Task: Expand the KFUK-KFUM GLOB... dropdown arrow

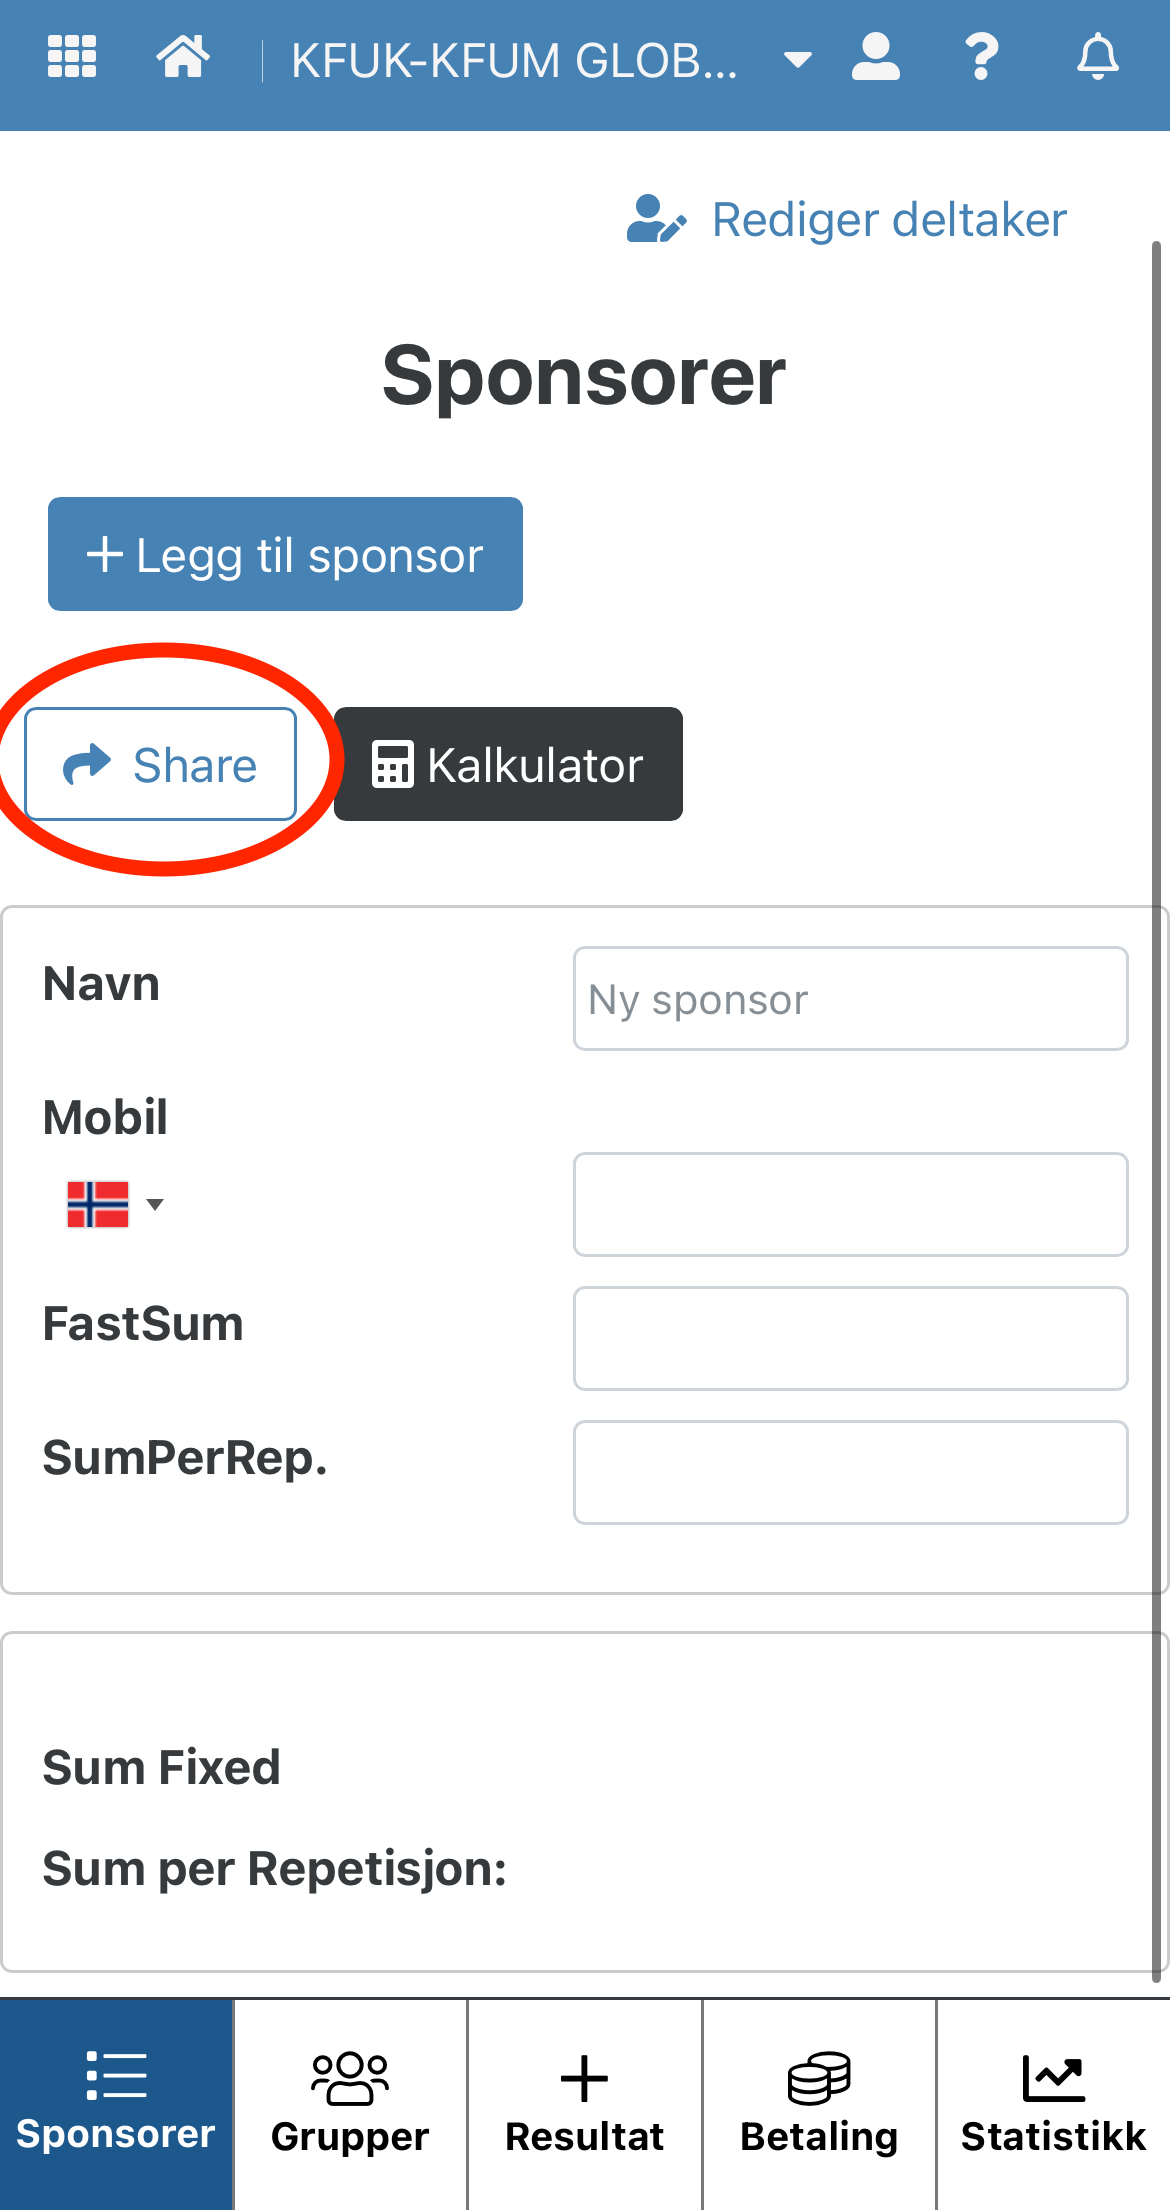Action: coord(797,60)
